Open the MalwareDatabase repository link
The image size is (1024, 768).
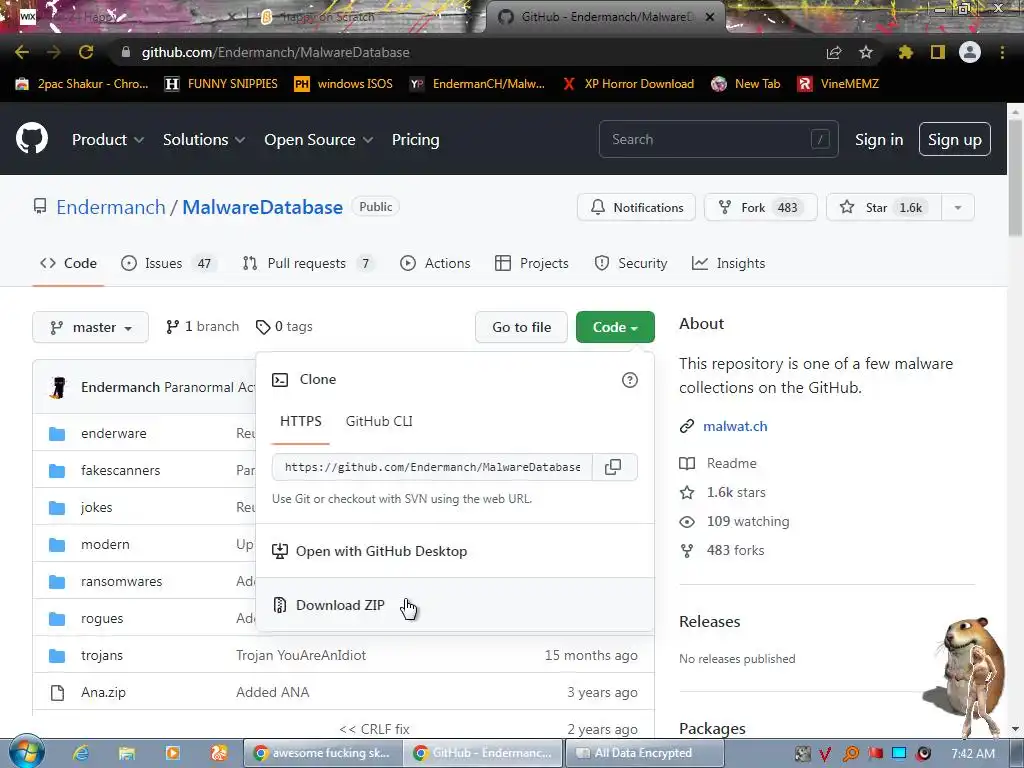(x=262, y=207)
